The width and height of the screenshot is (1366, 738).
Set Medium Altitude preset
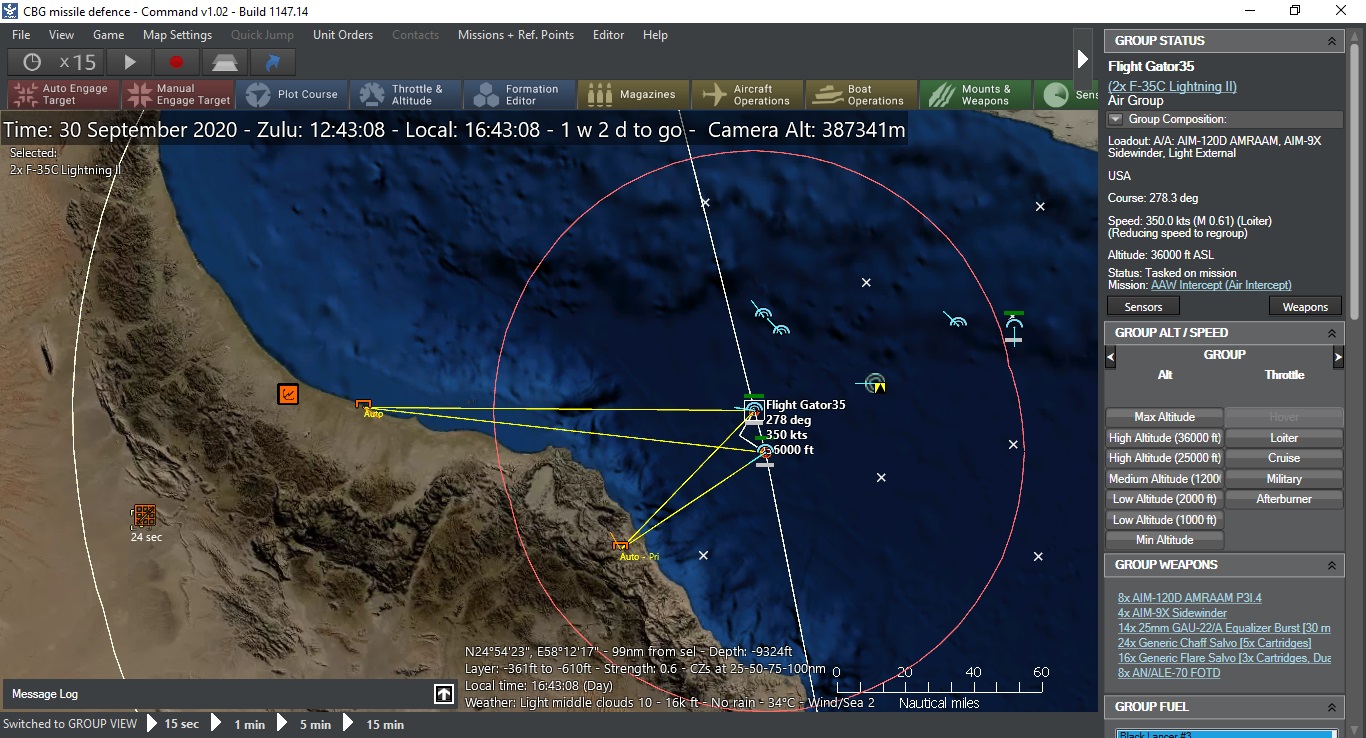(x=1165, y=479)
